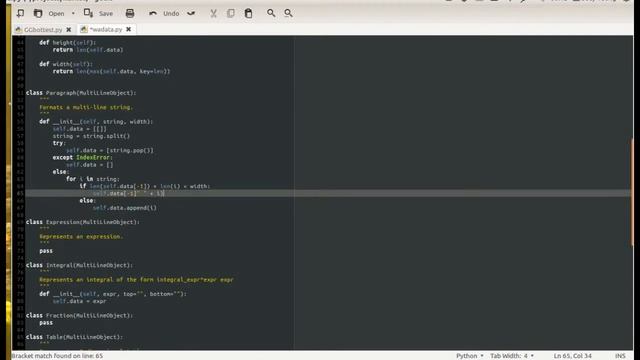Image resolution: width=640 pixels, height=360 pixels.
Task: Create a new document with the toolbar icon
Action: [x=20, y=13]
